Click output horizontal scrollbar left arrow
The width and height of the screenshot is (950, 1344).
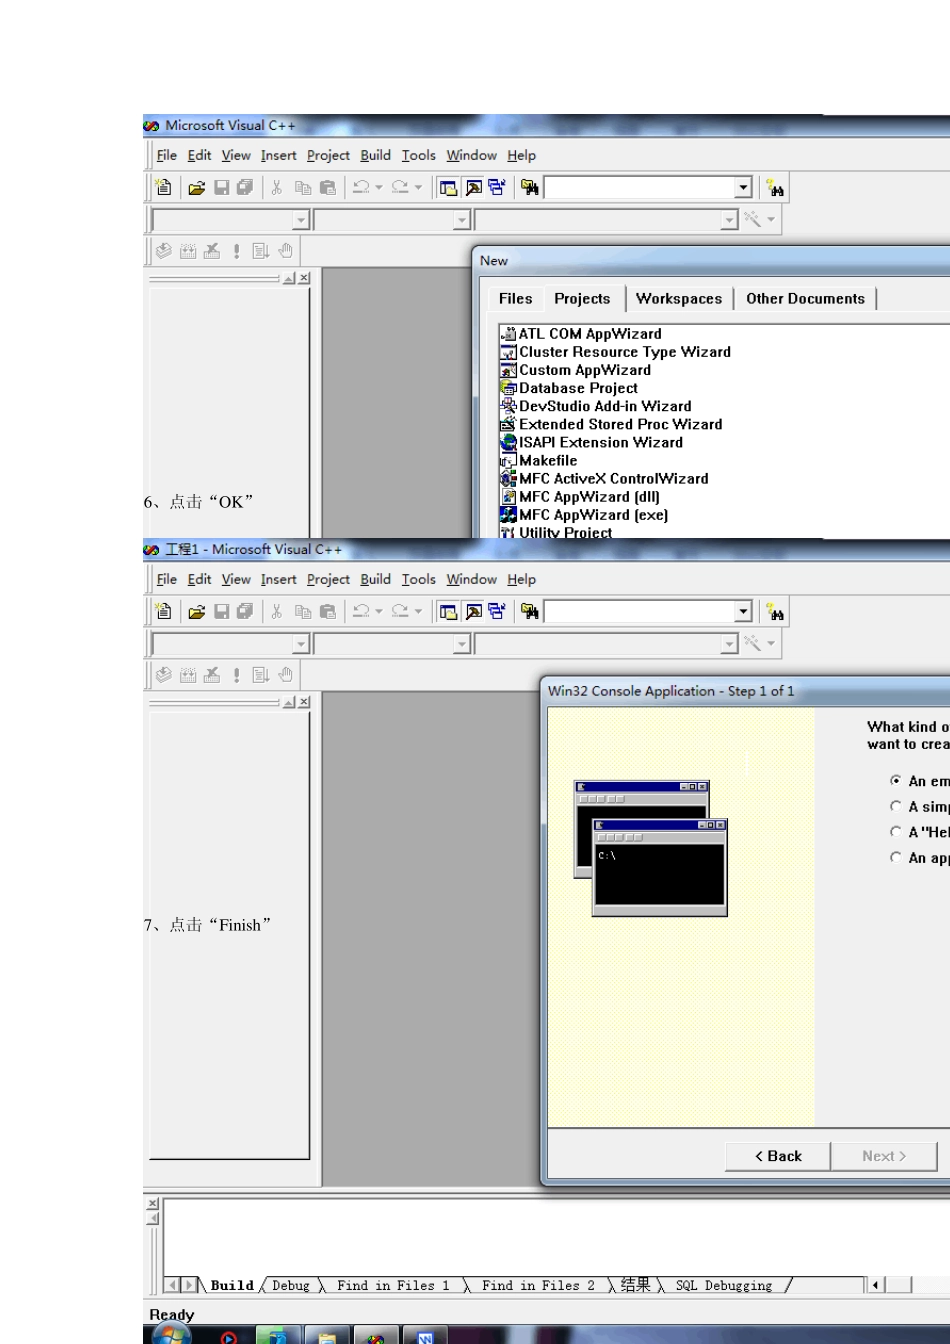tap(876, 1285)
